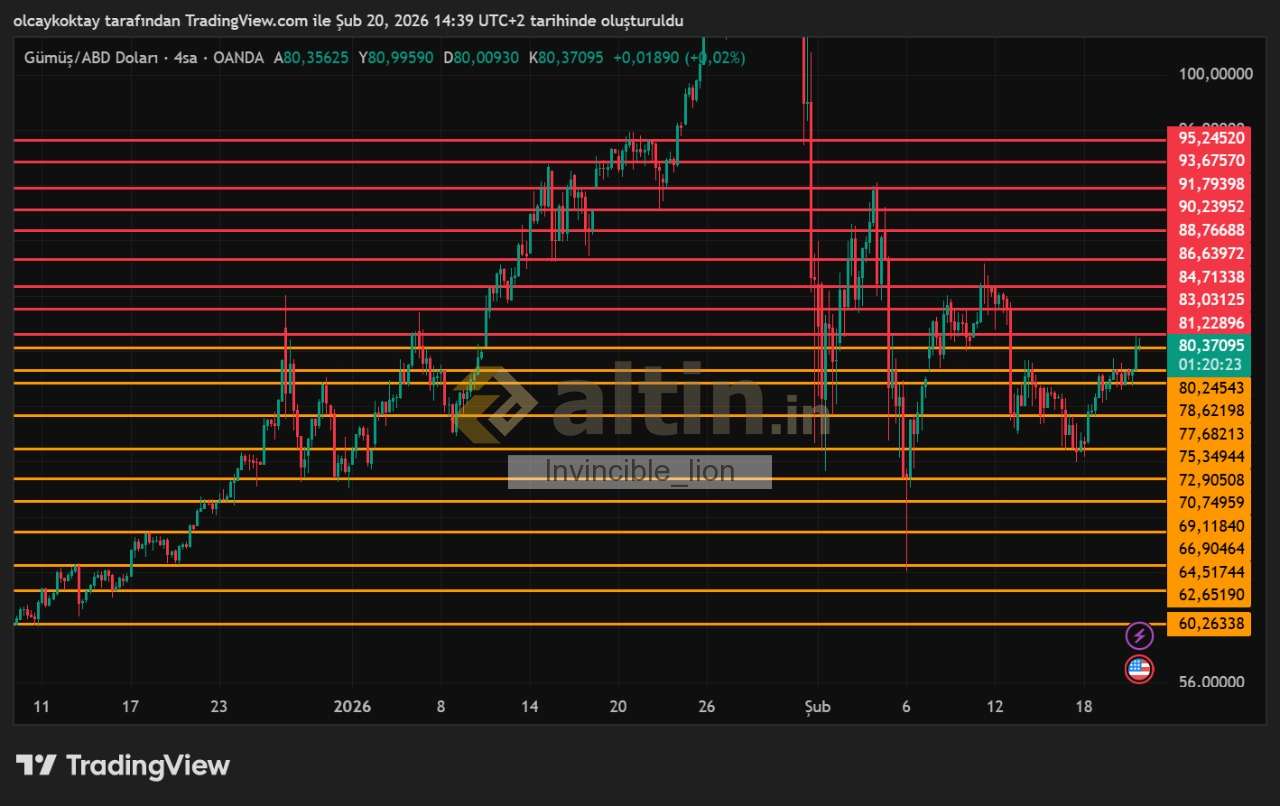The width and height of the screenshot is (1280, 806).
Task: Click the Invincible_lion watermark text
Action: (640, 471)
